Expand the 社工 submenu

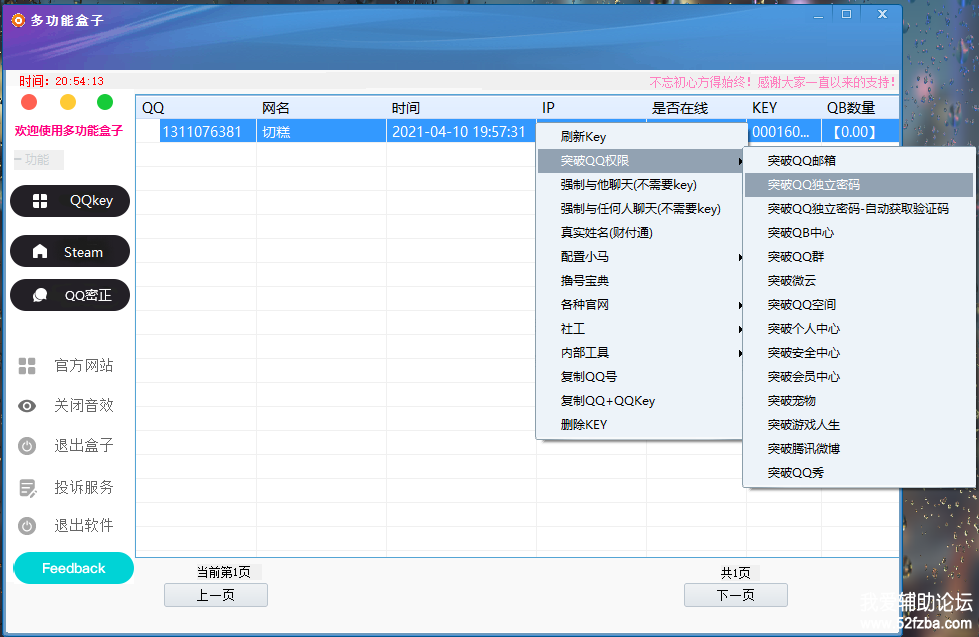point(640,328)
